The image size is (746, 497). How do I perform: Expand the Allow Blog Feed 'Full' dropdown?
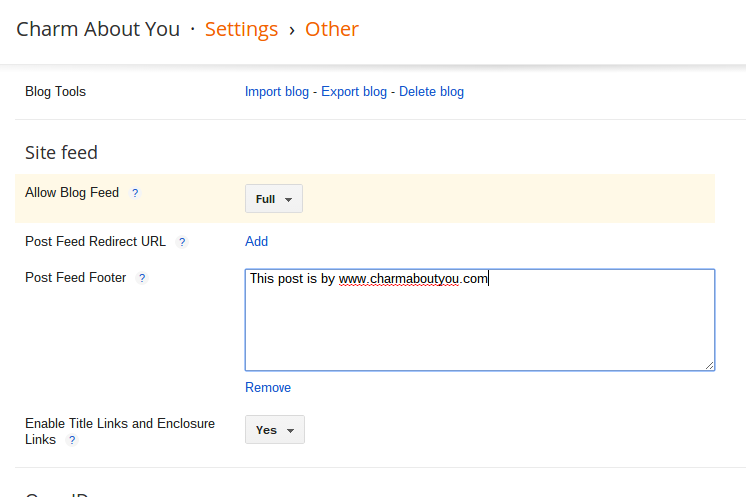(x=274, y=199)
